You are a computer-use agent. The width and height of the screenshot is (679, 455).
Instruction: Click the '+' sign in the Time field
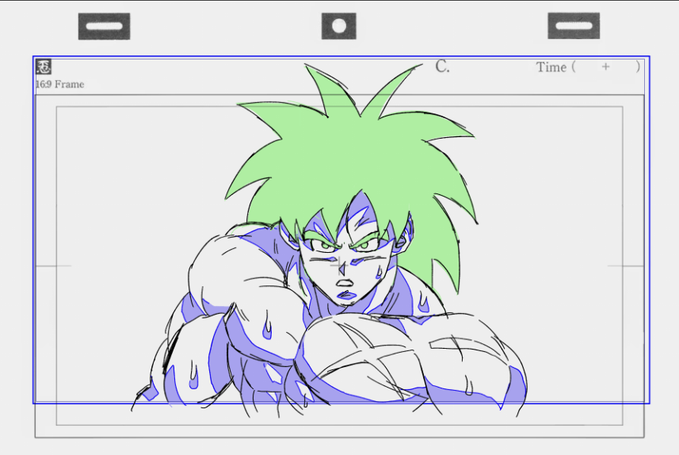(606, 67)
